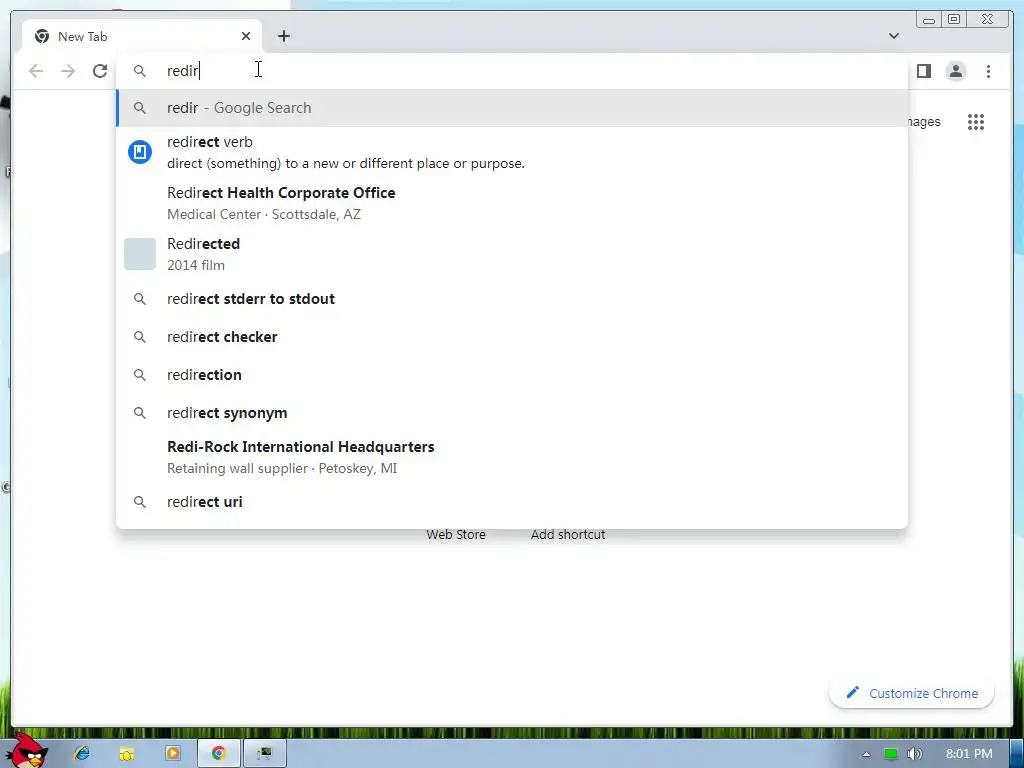
Task: Select the "redirection" search suggestion
Action: point(512,375)
